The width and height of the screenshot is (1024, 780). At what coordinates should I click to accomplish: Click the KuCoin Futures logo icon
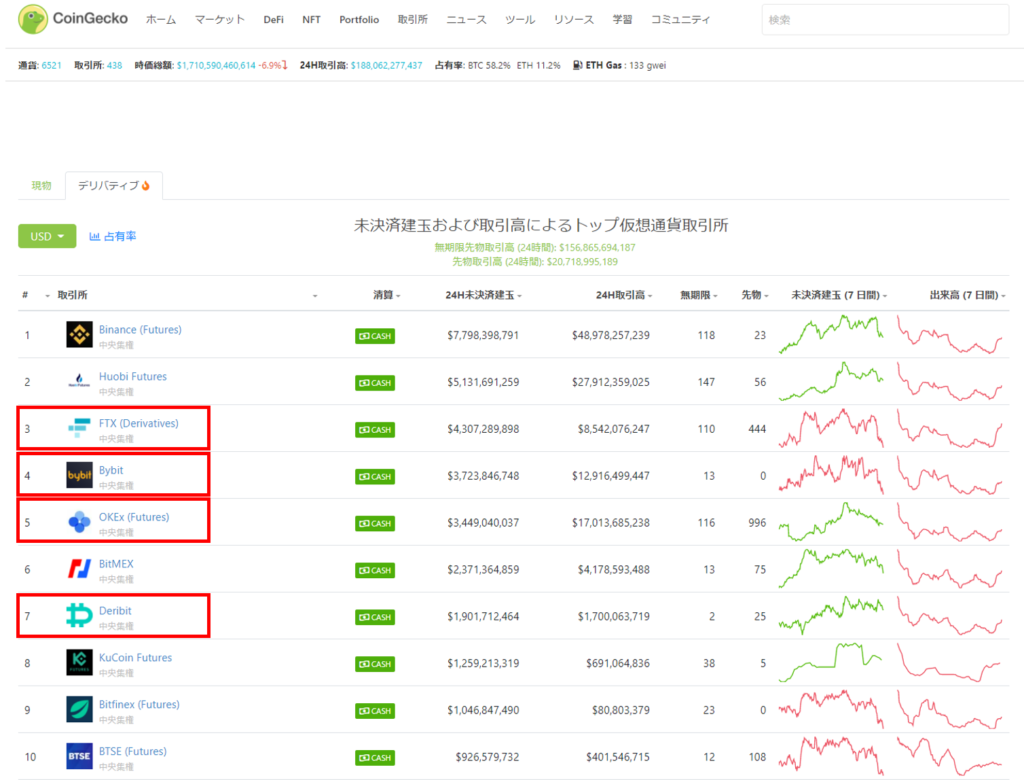pos(80,662)
